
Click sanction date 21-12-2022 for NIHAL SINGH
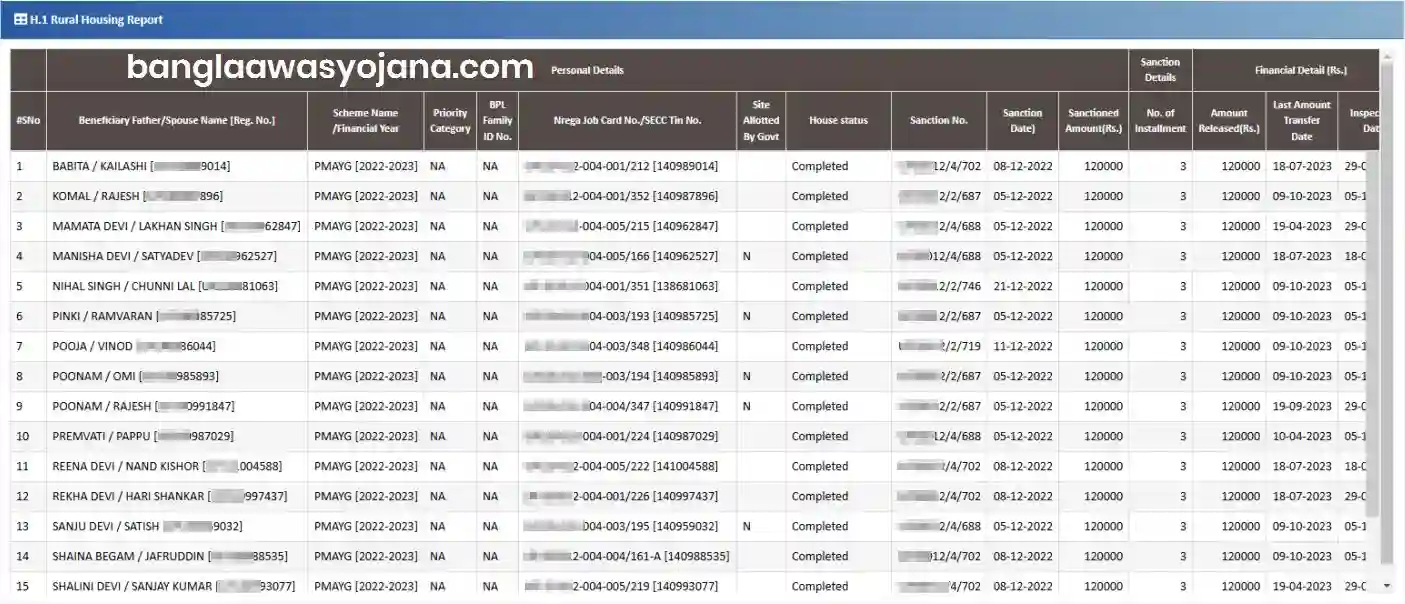[x=1023, y=286]
